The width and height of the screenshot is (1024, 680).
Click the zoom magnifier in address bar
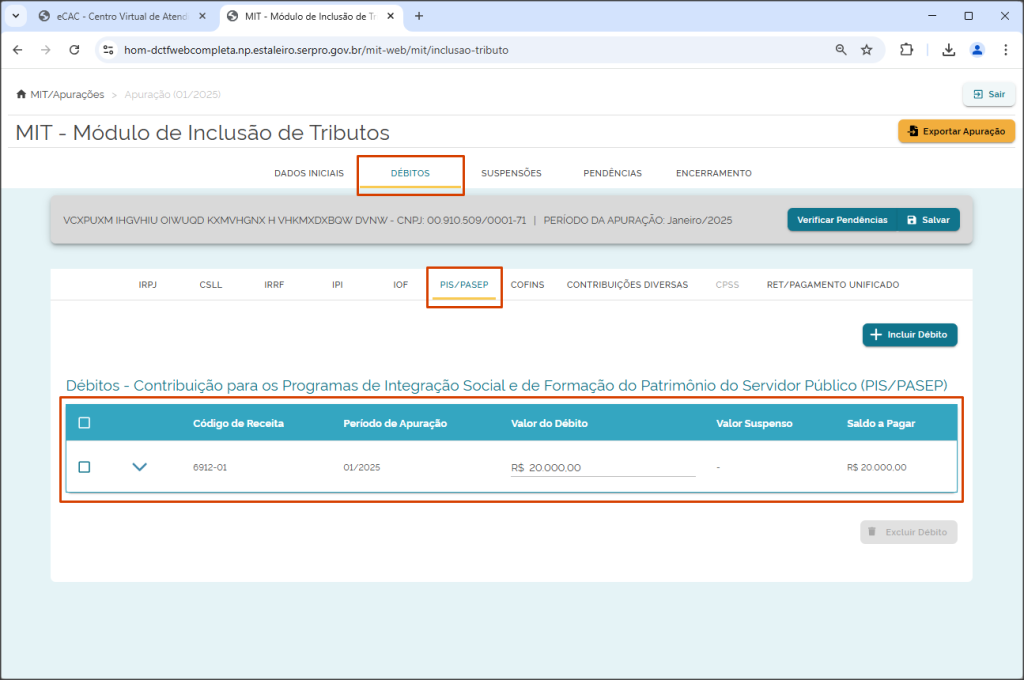(841, 50)
